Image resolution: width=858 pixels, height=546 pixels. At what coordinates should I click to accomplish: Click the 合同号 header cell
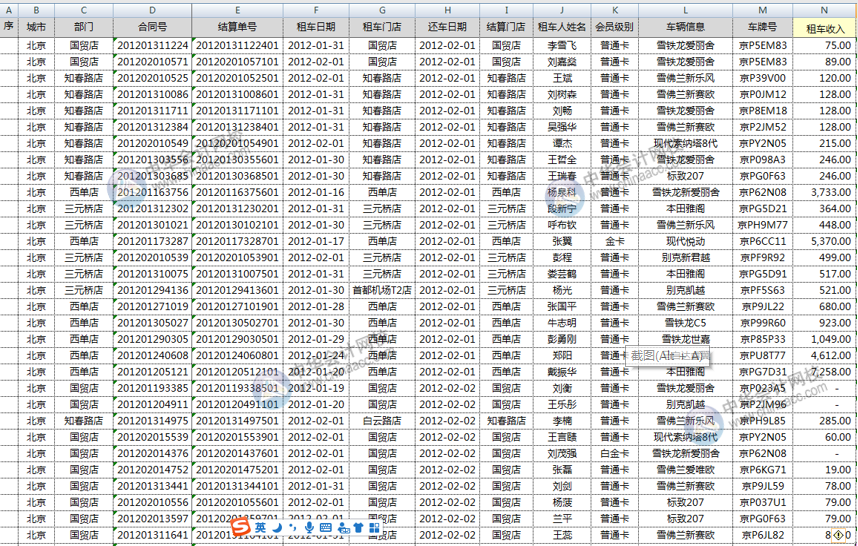pos(152,27)
